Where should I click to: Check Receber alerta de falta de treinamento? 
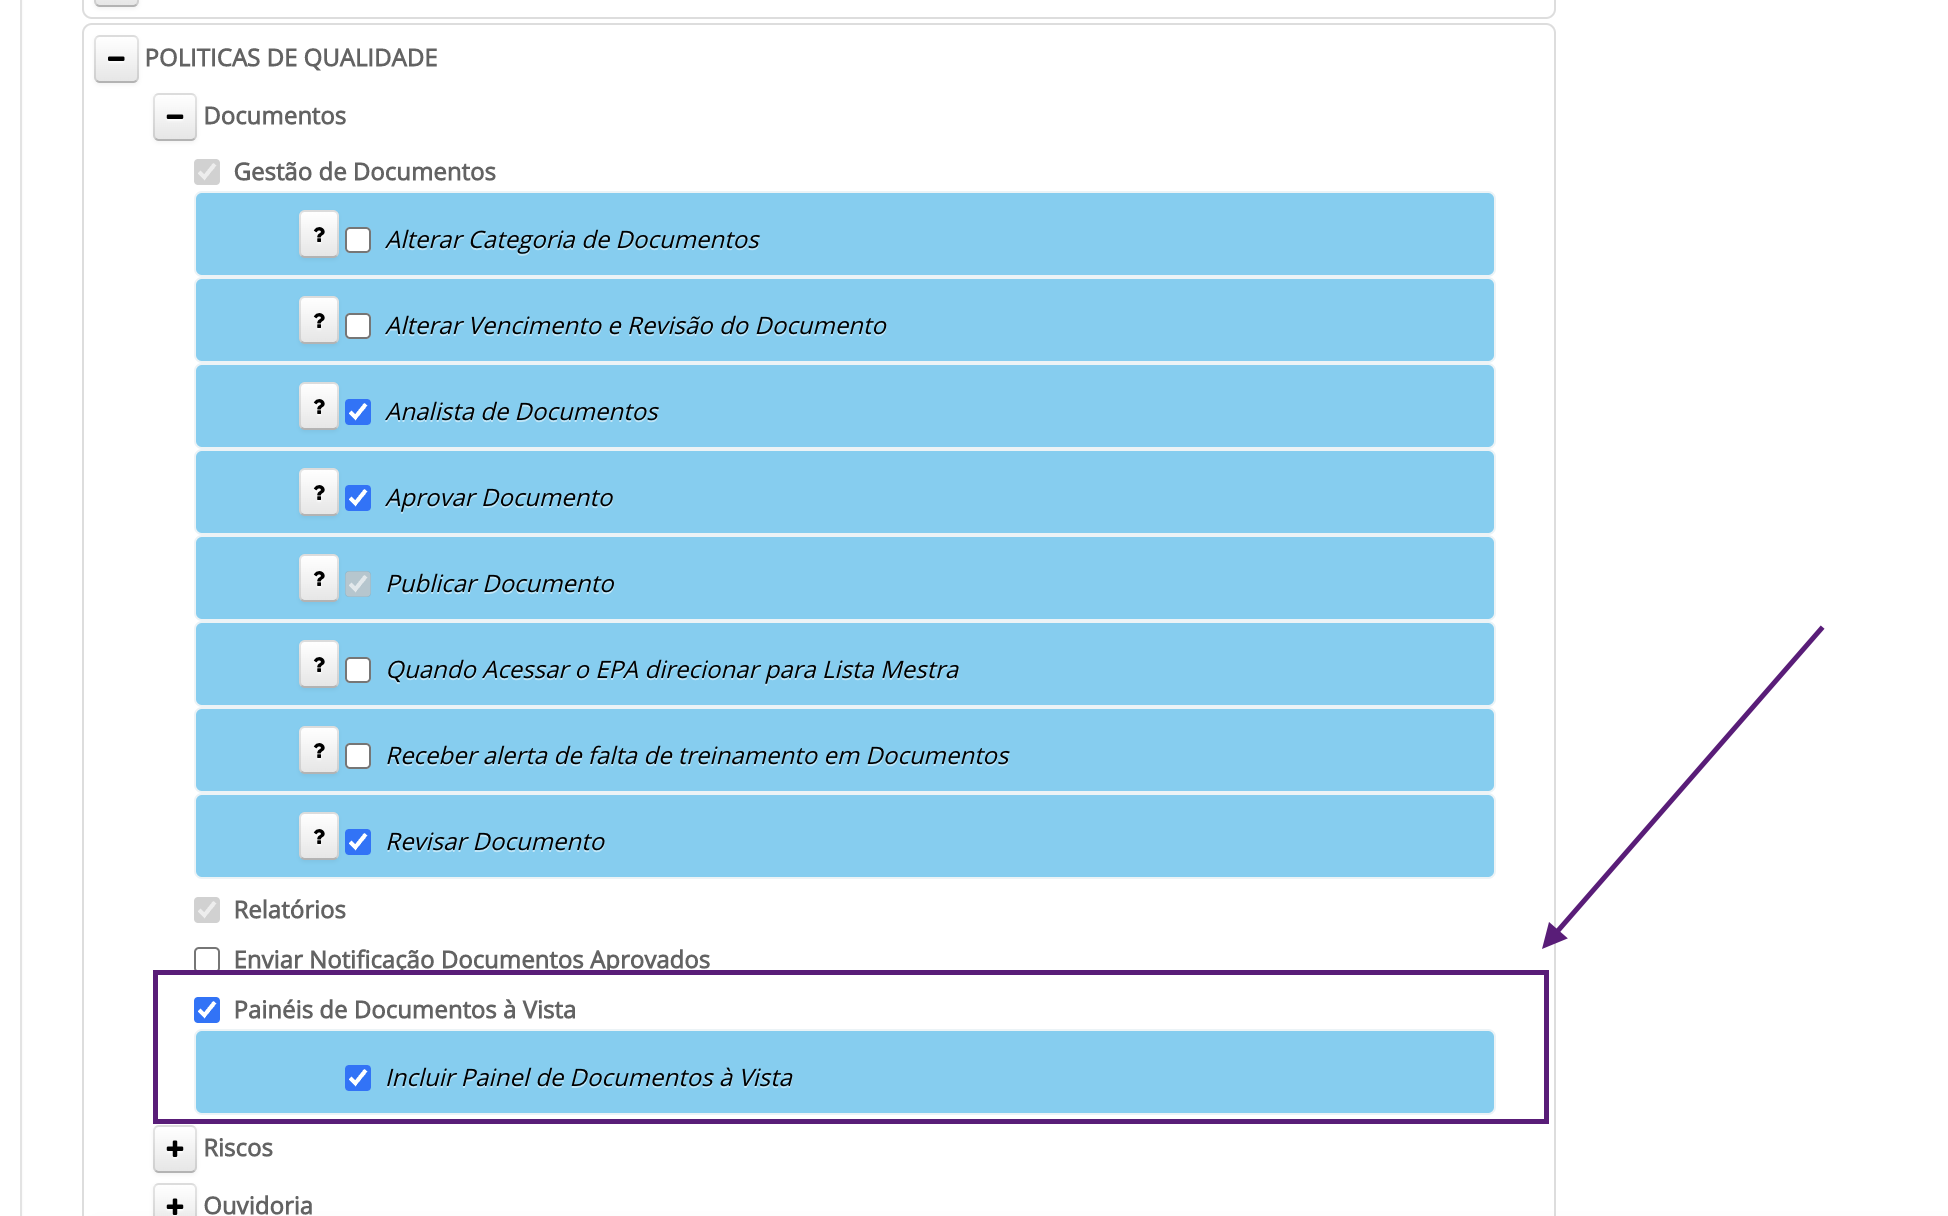[358, 756]
